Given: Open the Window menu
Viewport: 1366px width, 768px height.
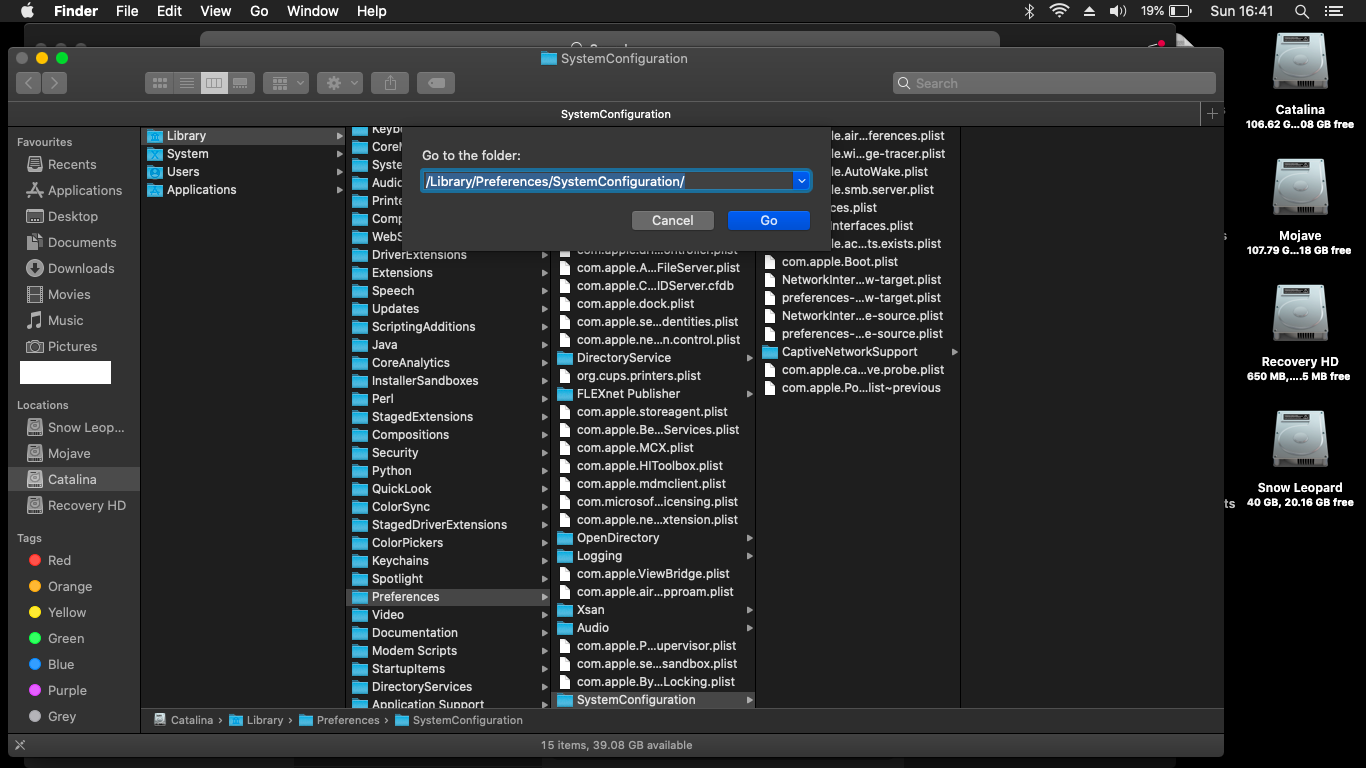Looking at the screenshot, I should [x=313, y=11].
